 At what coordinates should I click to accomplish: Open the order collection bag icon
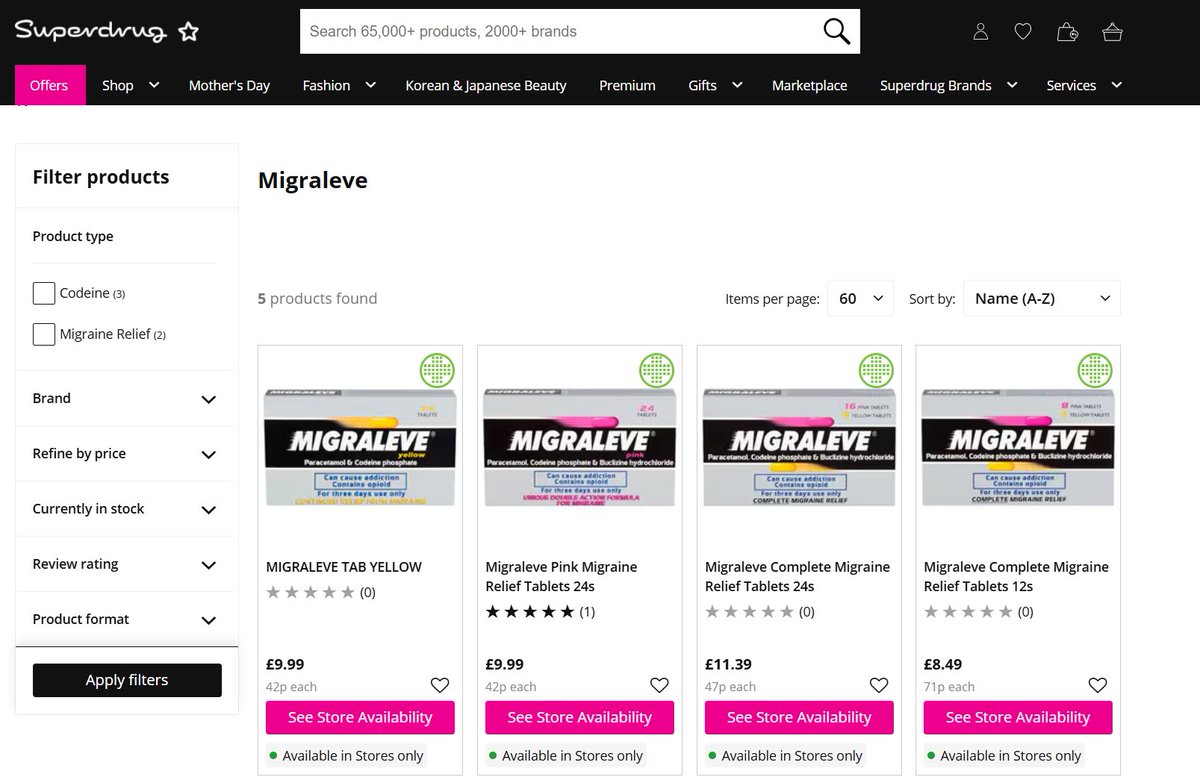pos(1067,32)
